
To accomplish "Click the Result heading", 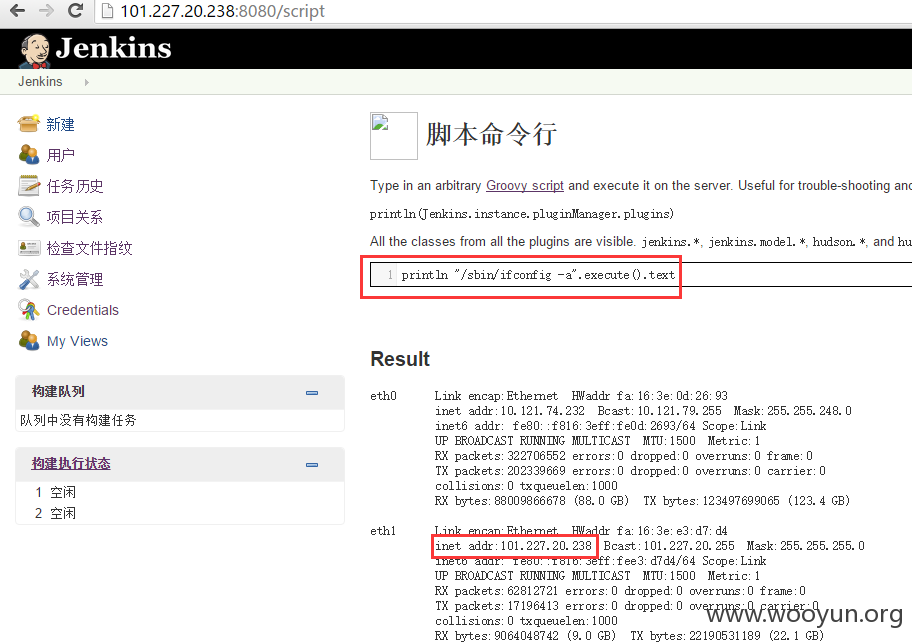I will coord(400,359).
